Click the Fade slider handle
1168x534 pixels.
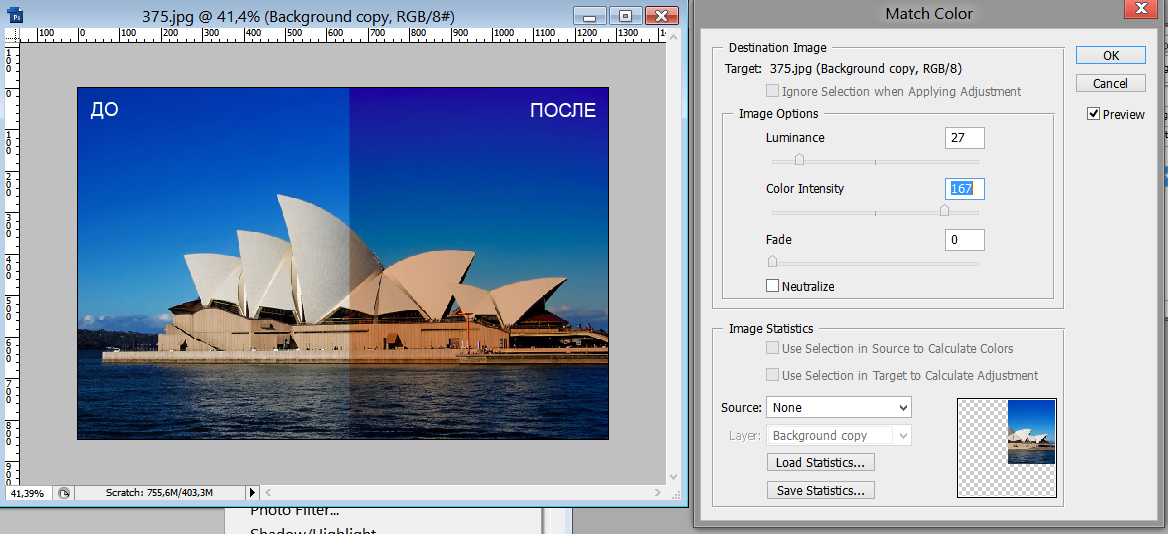tap(772, 261)
